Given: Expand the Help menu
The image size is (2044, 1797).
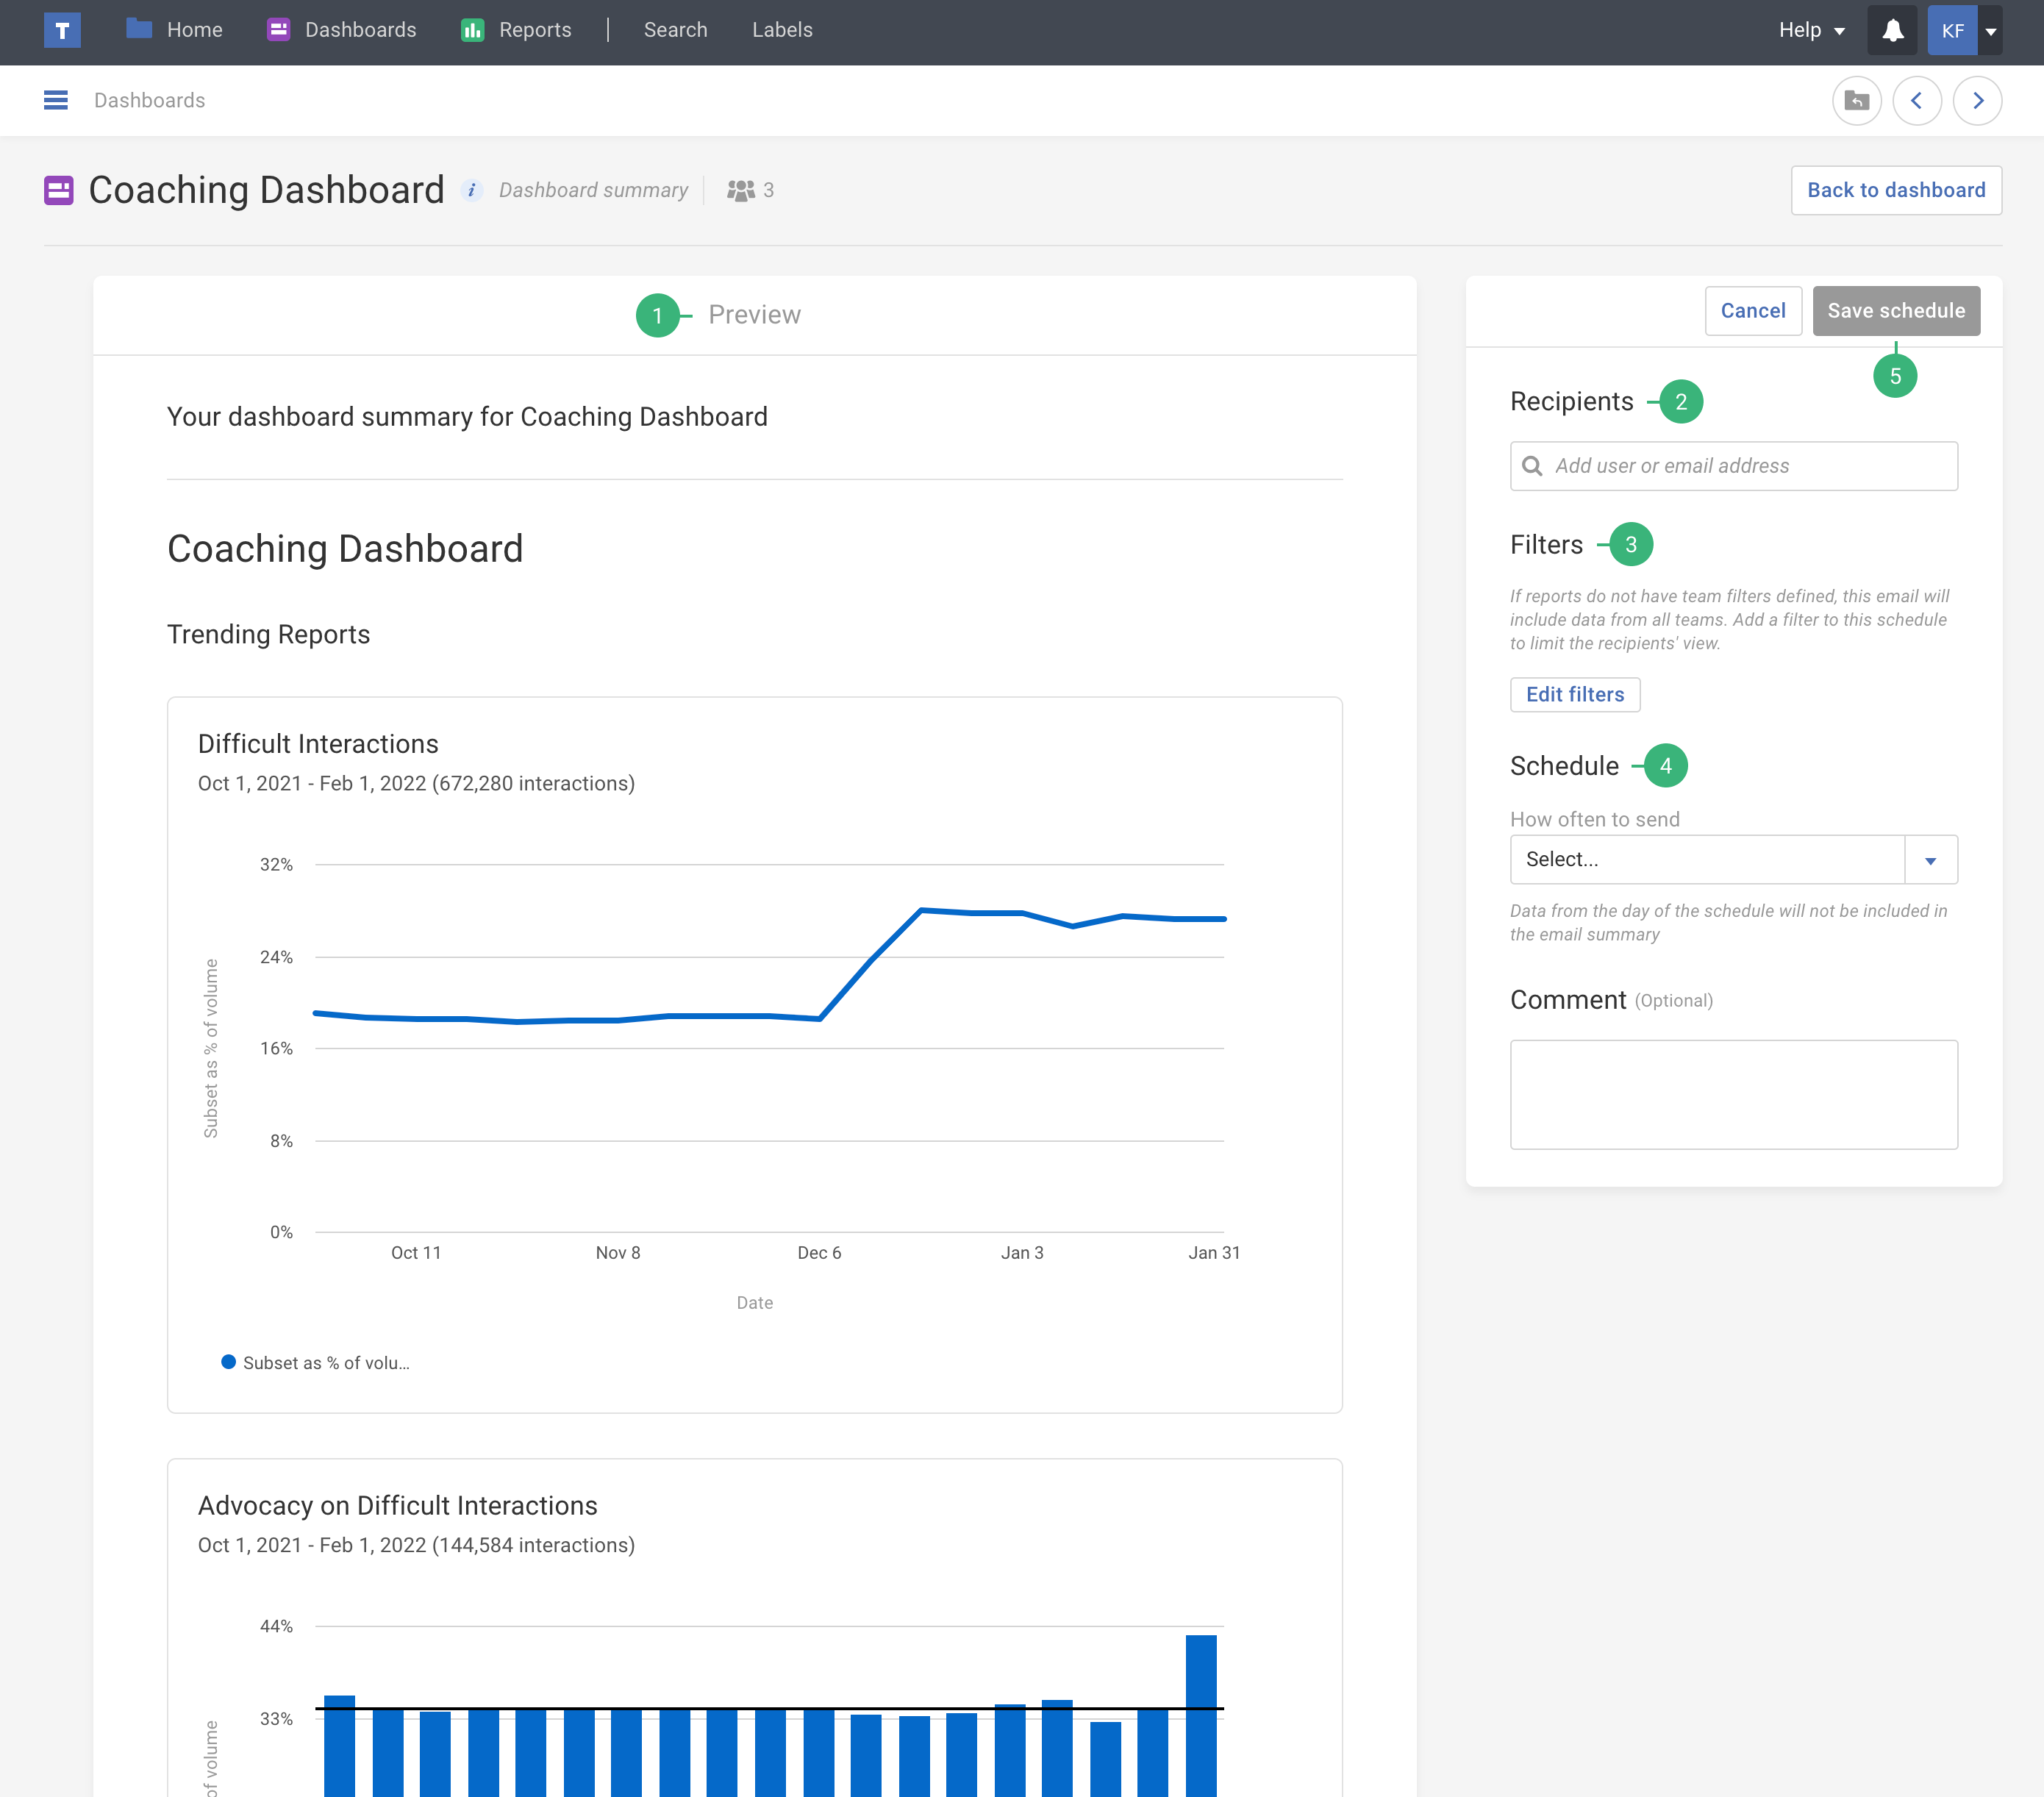Looking at the screenshot, I should click(1811, 30).
